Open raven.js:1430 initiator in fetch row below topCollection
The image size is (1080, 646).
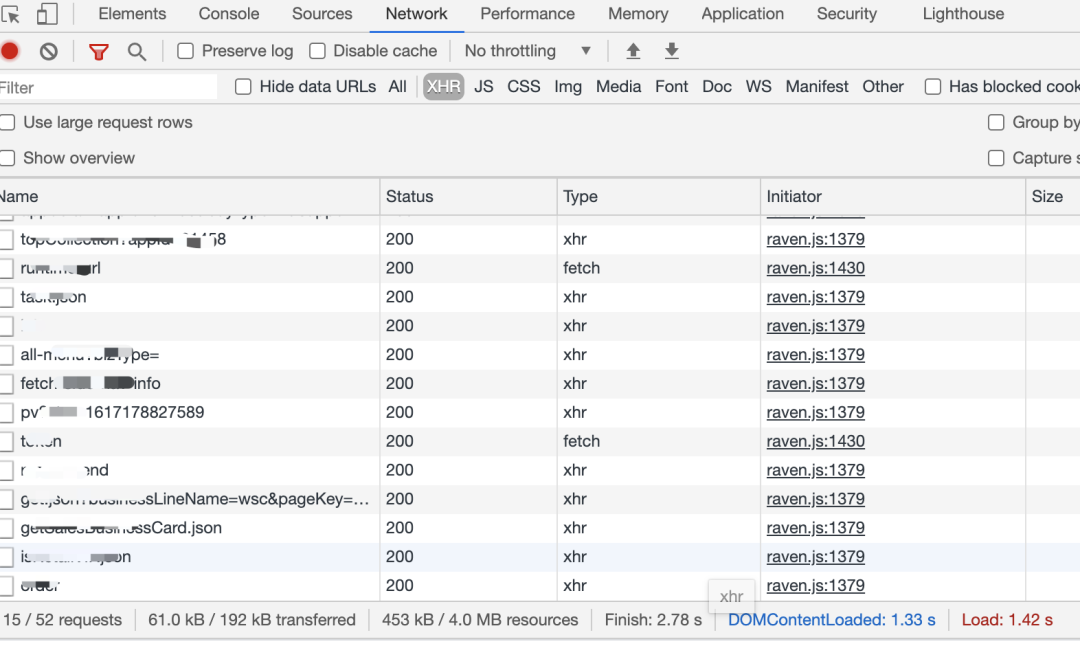(x=816, y=268)
